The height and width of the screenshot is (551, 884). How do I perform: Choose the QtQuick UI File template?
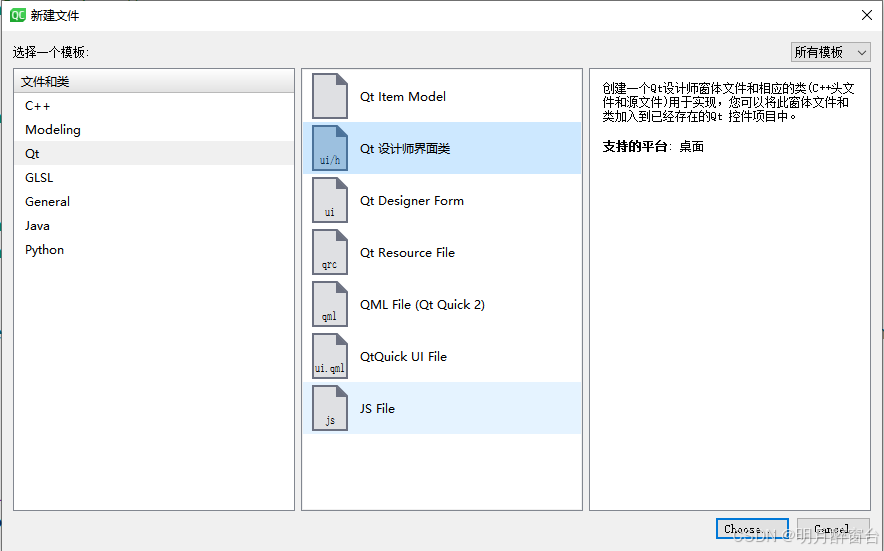coord(442,356)
